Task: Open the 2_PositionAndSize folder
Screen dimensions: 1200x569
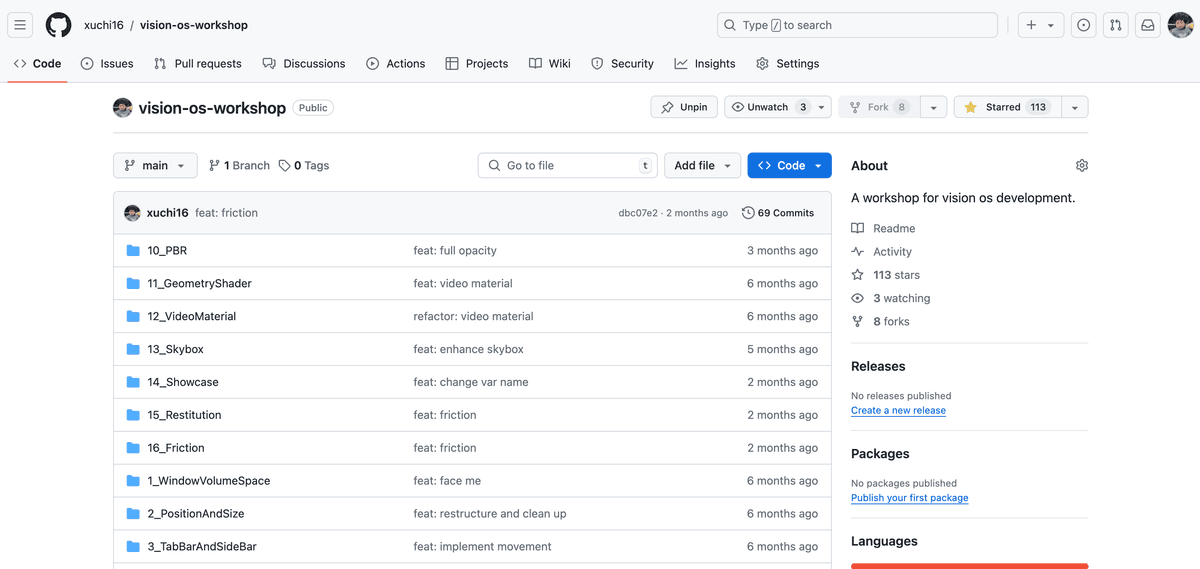Action: 195,514
